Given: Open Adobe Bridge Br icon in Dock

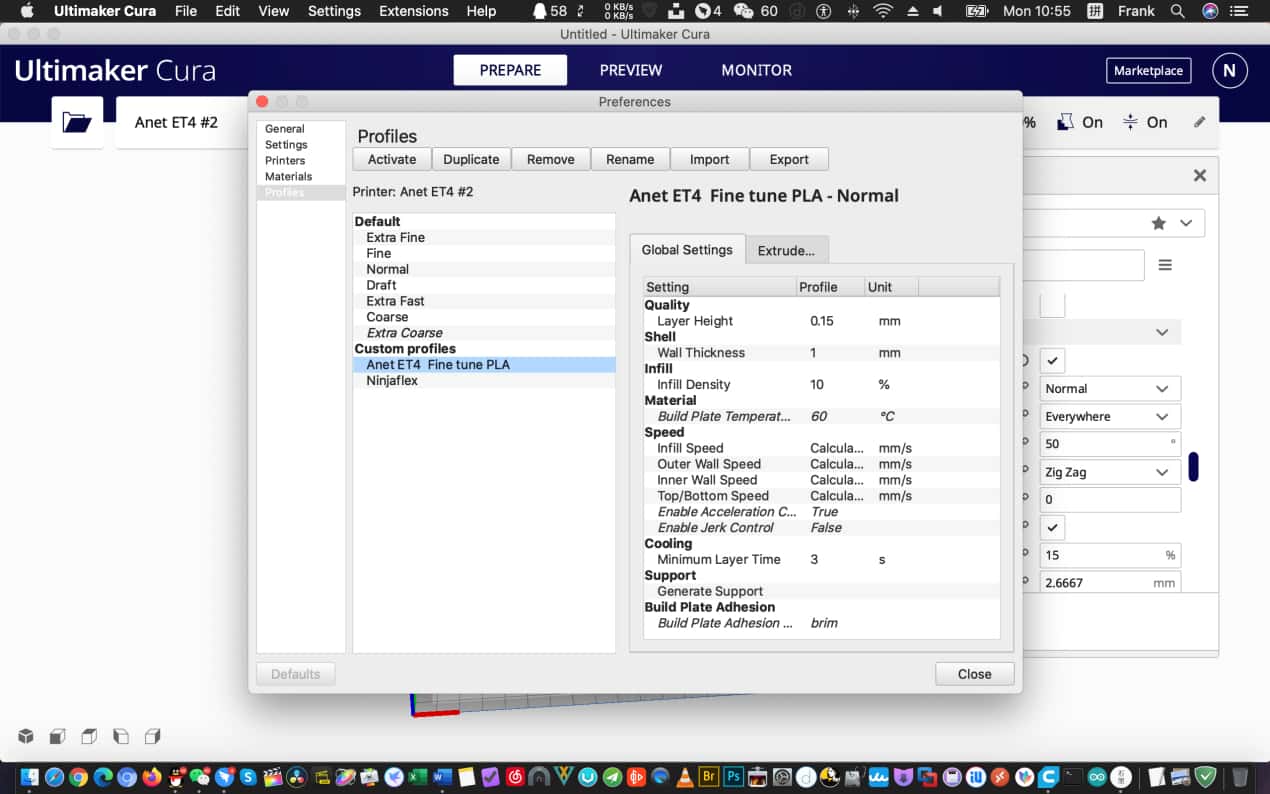Looking at the screenshot, I should 710,776.
